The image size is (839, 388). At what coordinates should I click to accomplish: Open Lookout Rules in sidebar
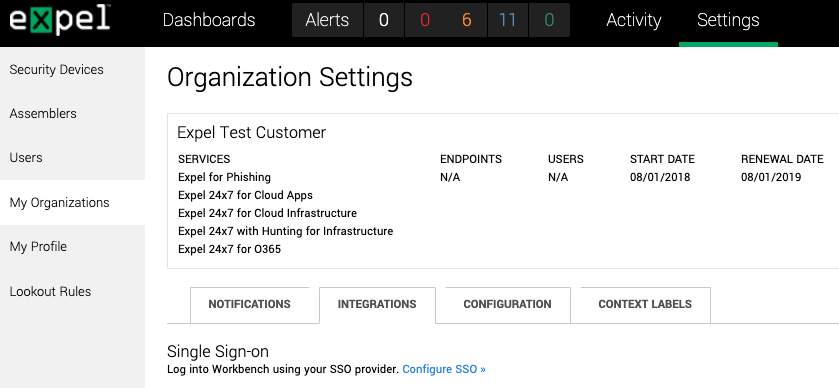click(x=50, y=292)
